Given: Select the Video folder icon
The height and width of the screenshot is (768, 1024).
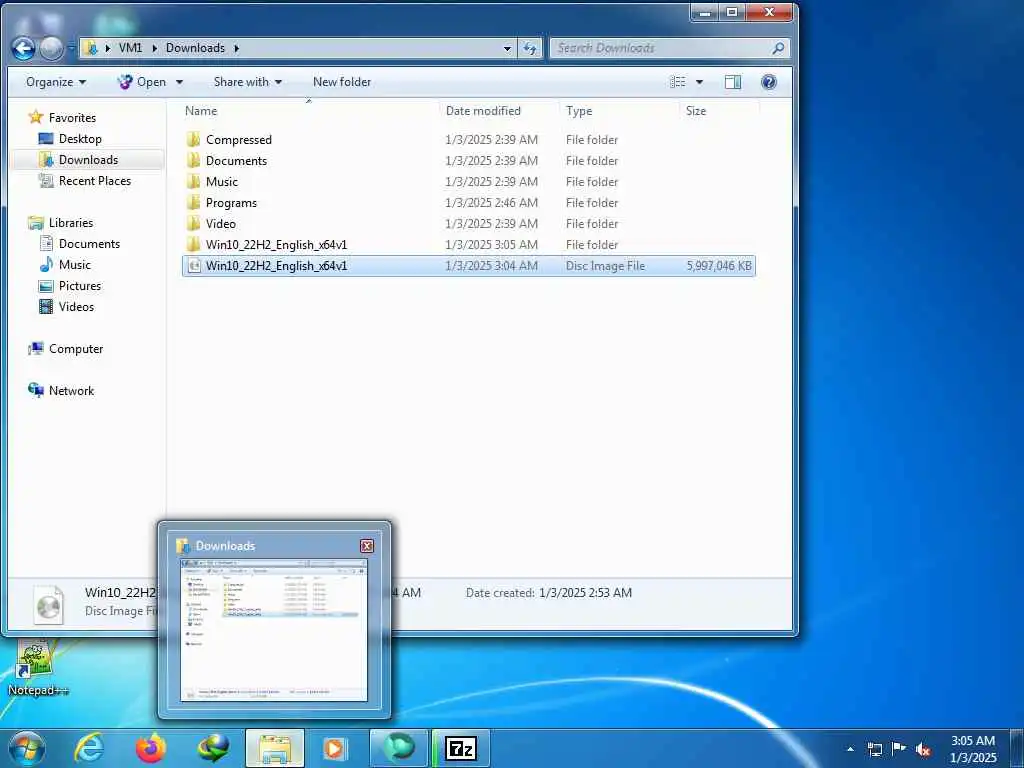Looking at the screenshot, I should 193,223.
